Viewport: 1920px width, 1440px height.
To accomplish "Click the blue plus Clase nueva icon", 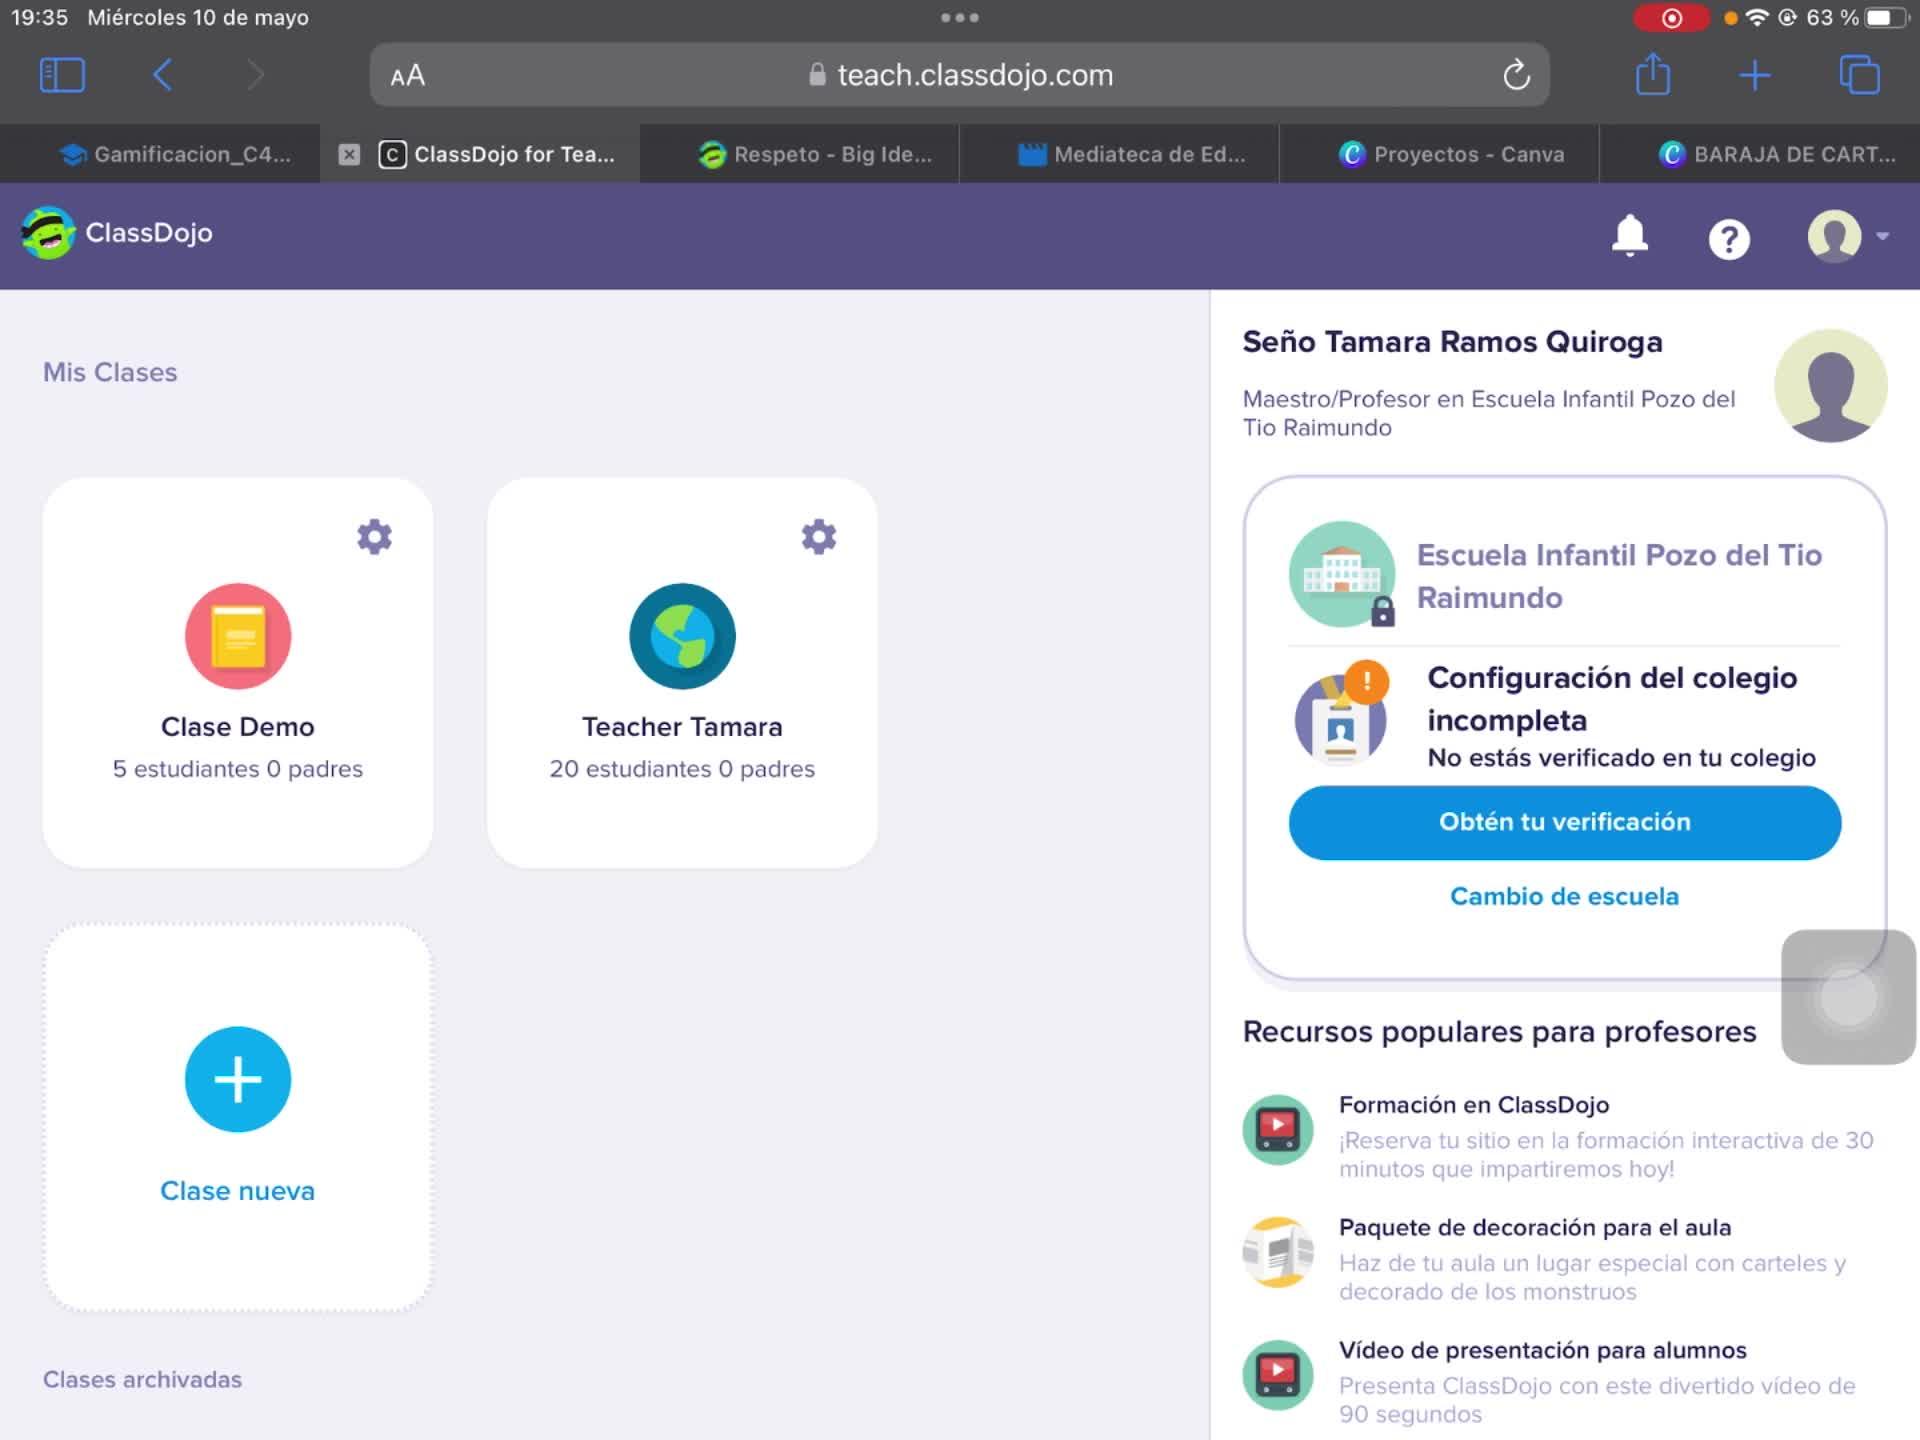I will (x=238, y=1079).
